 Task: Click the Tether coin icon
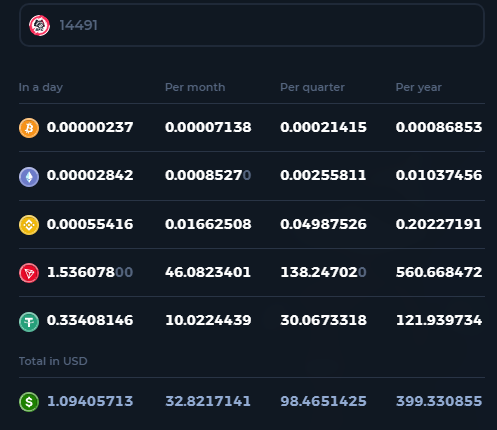[x=29, y=321]
